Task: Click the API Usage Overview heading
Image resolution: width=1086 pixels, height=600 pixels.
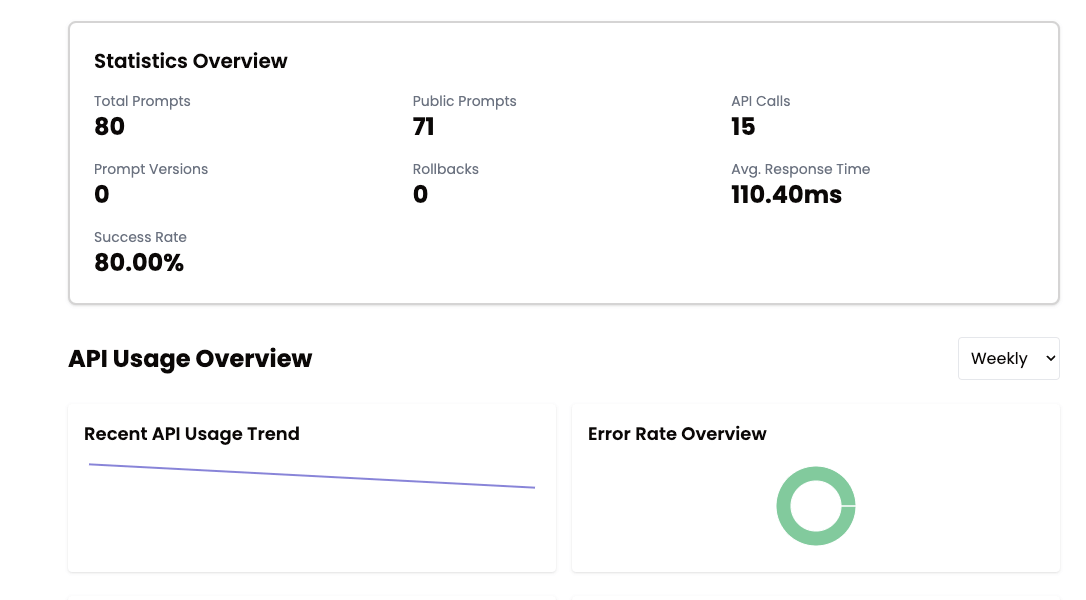Action: (x=190, y=358)
